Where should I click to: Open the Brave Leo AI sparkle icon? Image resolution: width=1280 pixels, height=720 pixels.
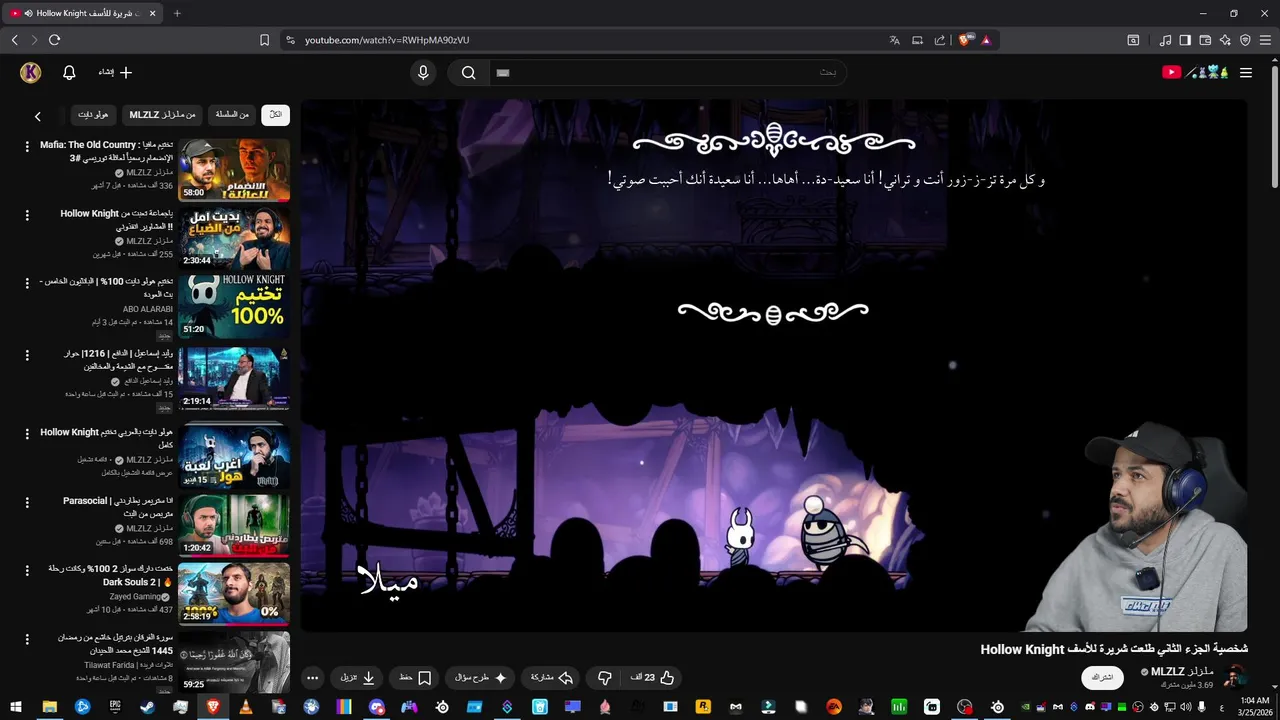point(1225,40)
